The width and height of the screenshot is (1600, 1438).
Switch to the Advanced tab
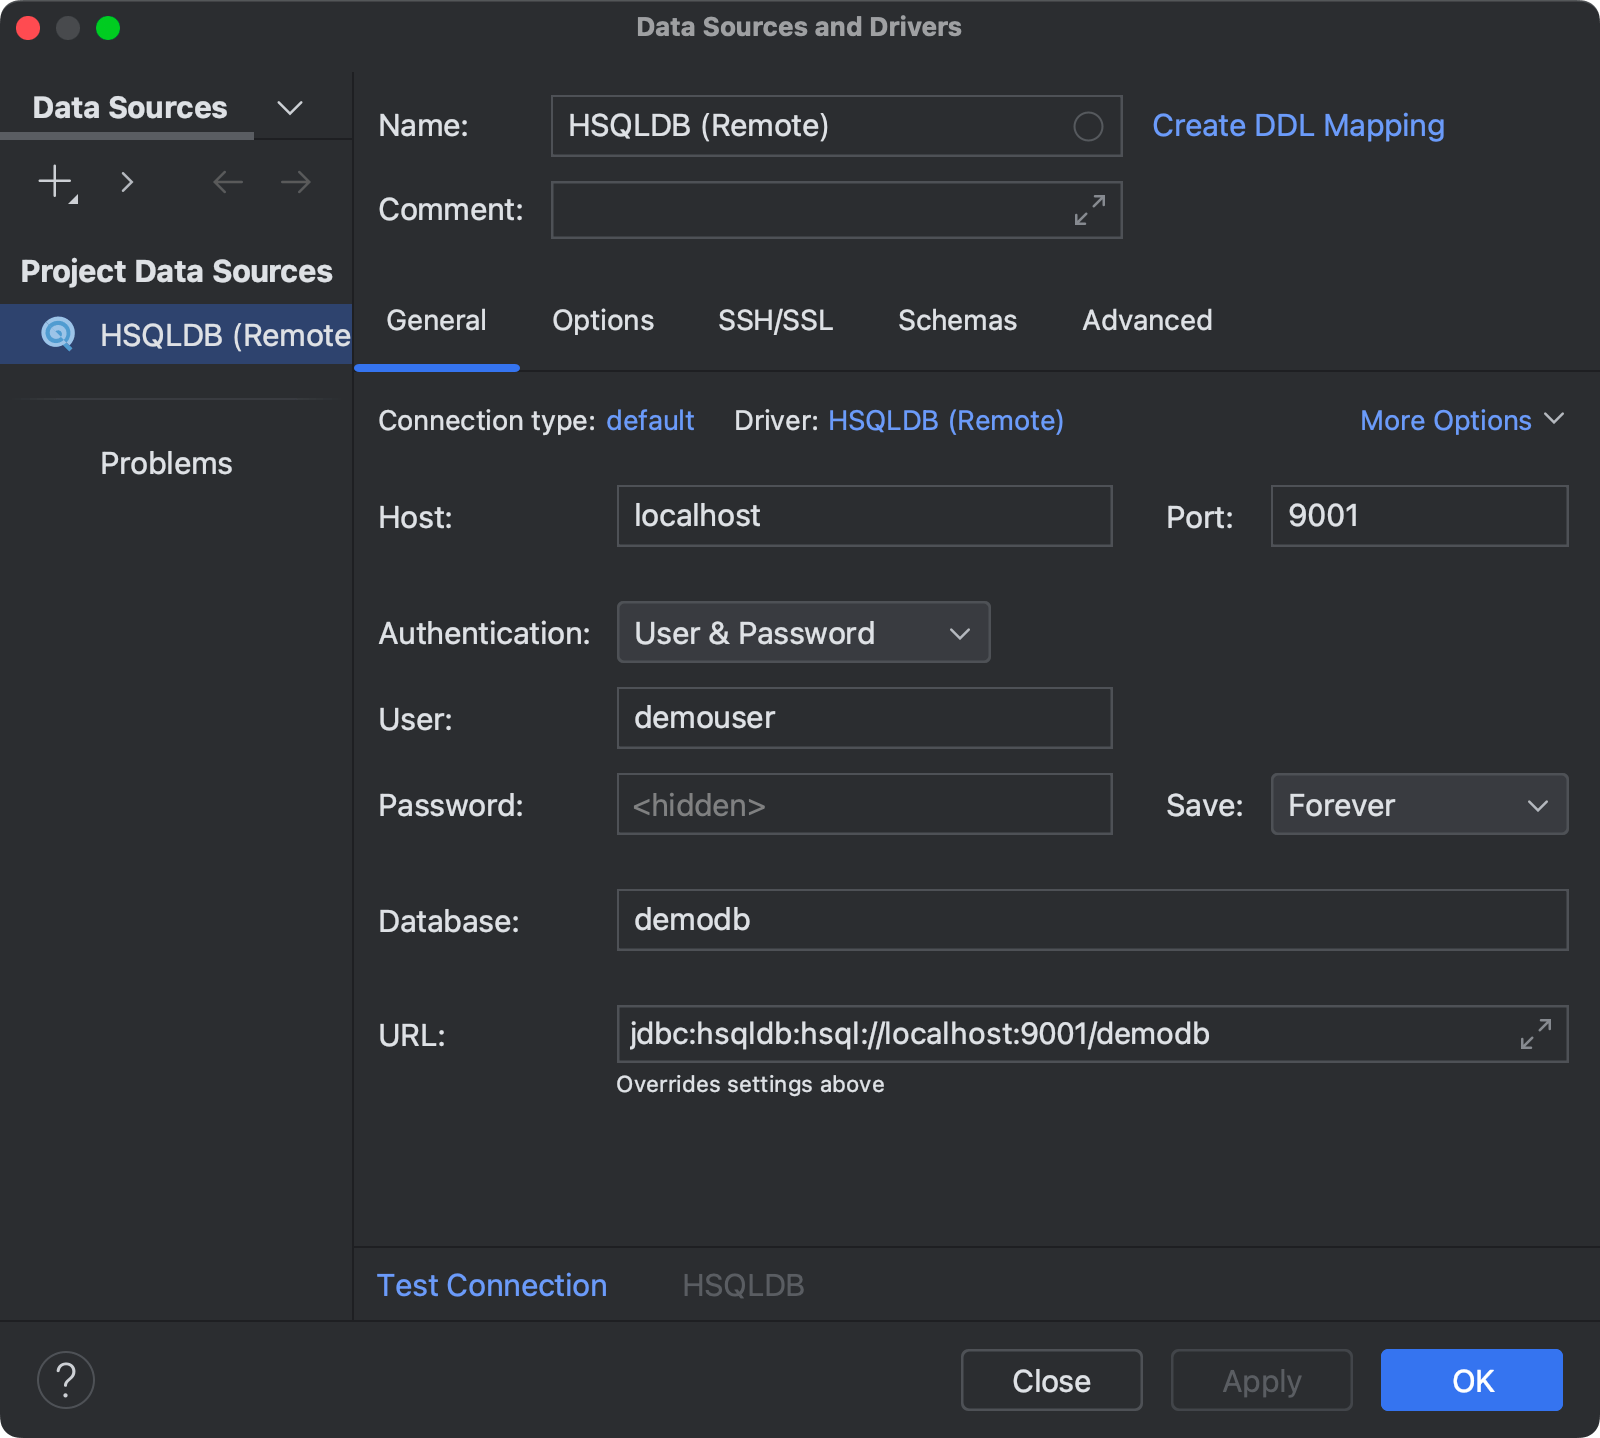pos(1146,320)
